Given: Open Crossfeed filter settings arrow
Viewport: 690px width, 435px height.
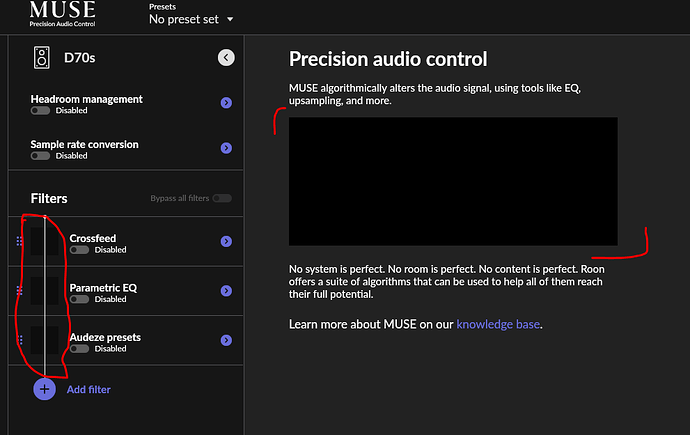Looking at the screenshot, I should point(226,241).
